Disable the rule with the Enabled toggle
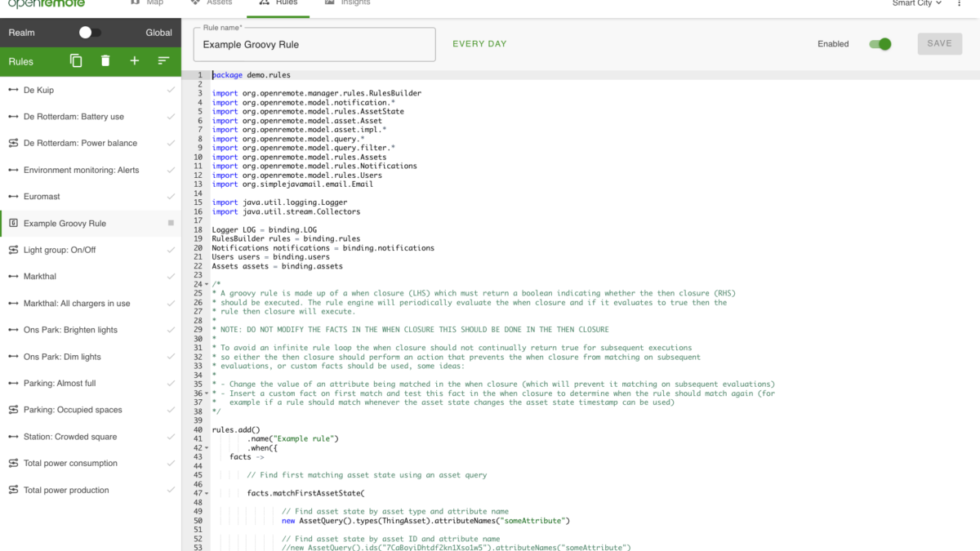The height and width of the screenshot is (551, 980). pos(879,44)
